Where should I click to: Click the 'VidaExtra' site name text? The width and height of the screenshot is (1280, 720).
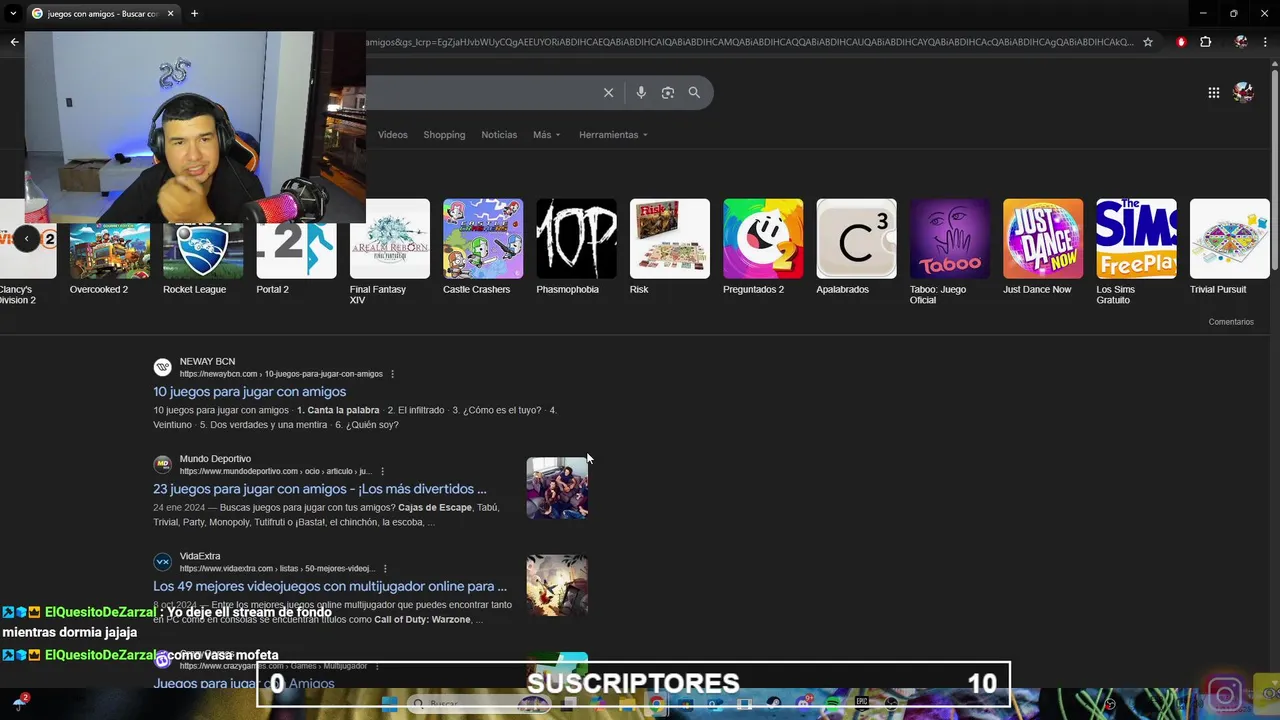(x=200, y=556)
